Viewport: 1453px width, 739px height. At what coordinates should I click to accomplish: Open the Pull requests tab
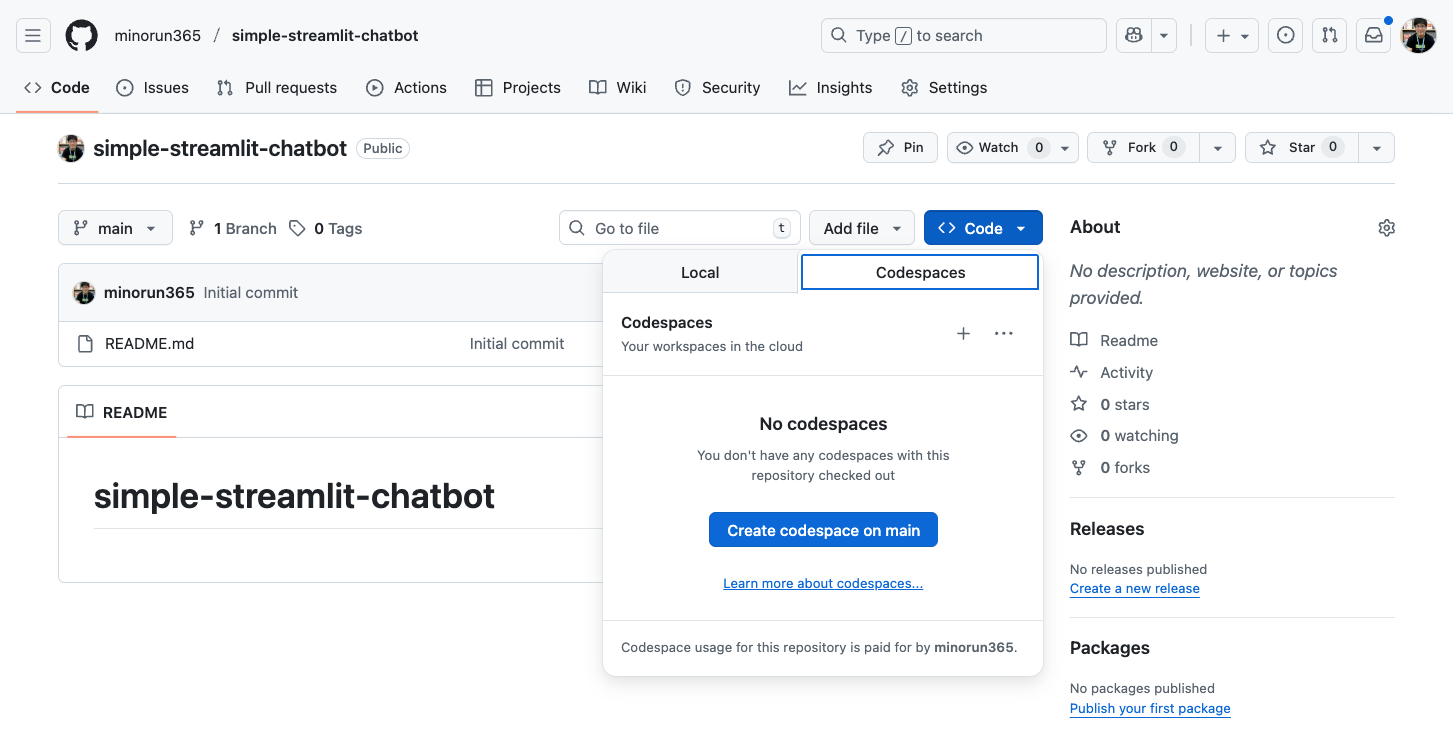click(x=277, y=88)
